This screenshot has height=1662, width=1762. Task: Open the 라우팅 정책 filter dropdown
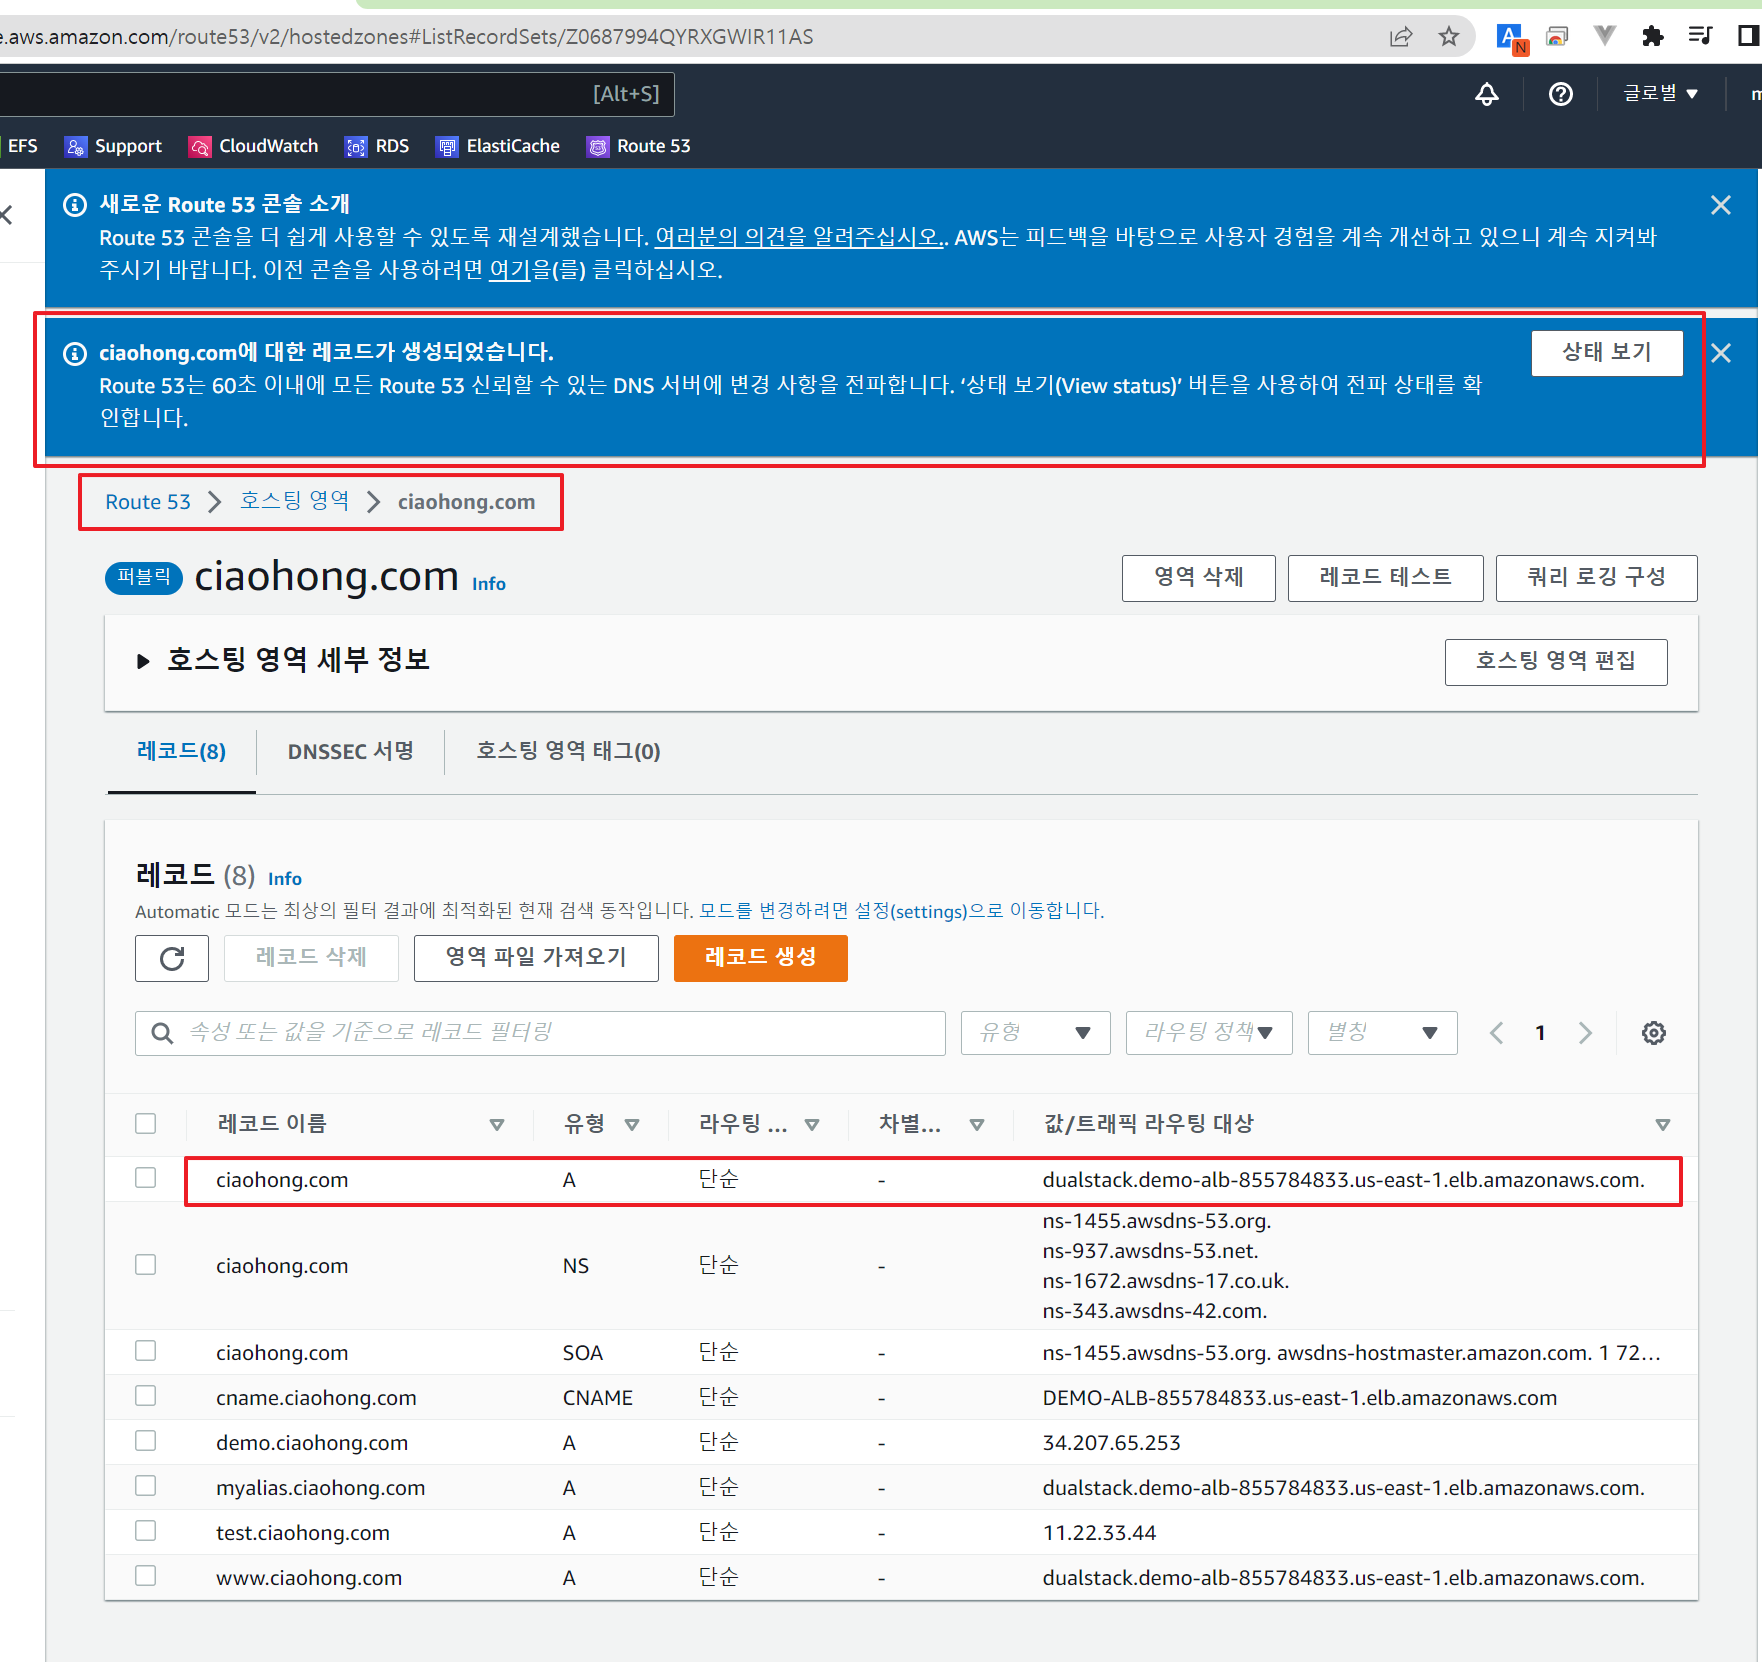1209,1033
